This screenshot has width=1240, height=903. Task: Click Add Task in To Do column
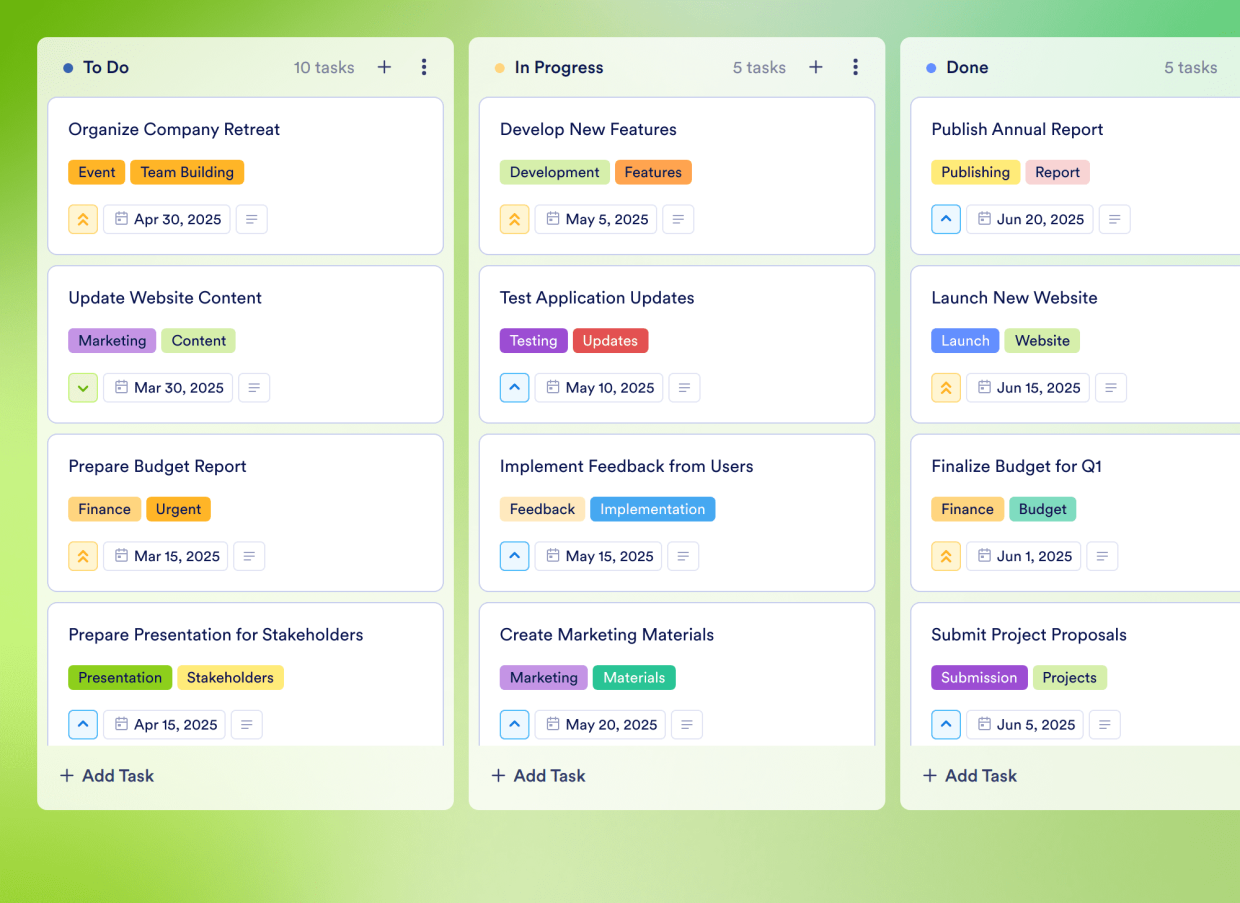[107, 775]
